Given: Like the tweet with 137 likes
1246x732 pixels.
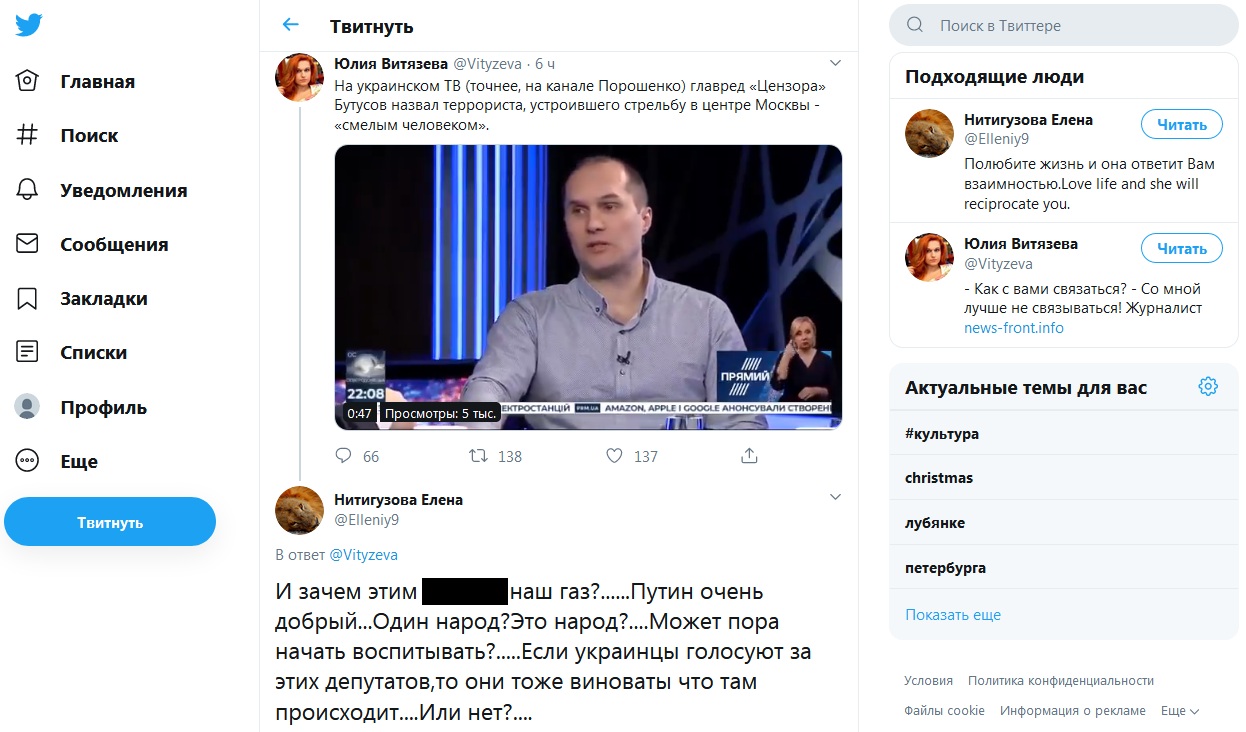Looking at the screenshot, I should click(x=614, y=455).
